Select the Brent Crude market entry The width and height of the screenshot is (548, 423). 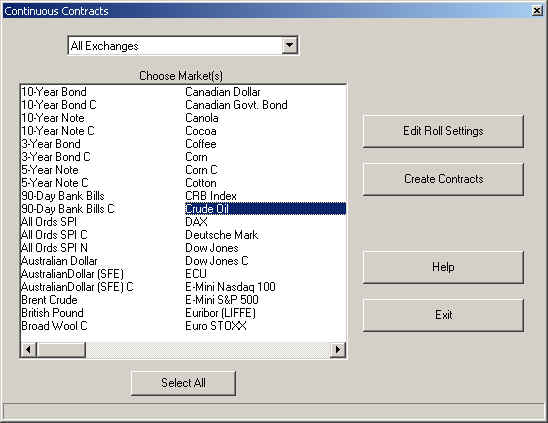point(49,300)
